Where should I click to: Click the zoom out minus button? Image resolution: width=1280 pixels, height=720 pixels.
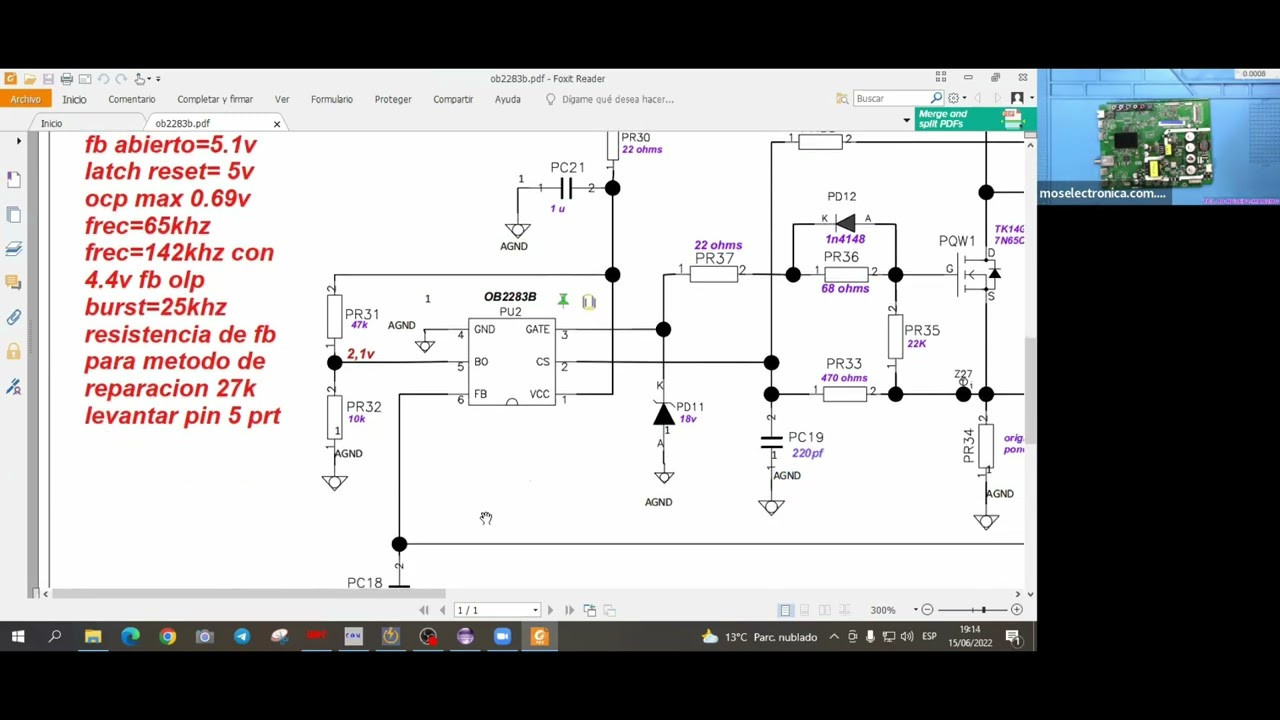pyautogui.click(x=927, y=610)
